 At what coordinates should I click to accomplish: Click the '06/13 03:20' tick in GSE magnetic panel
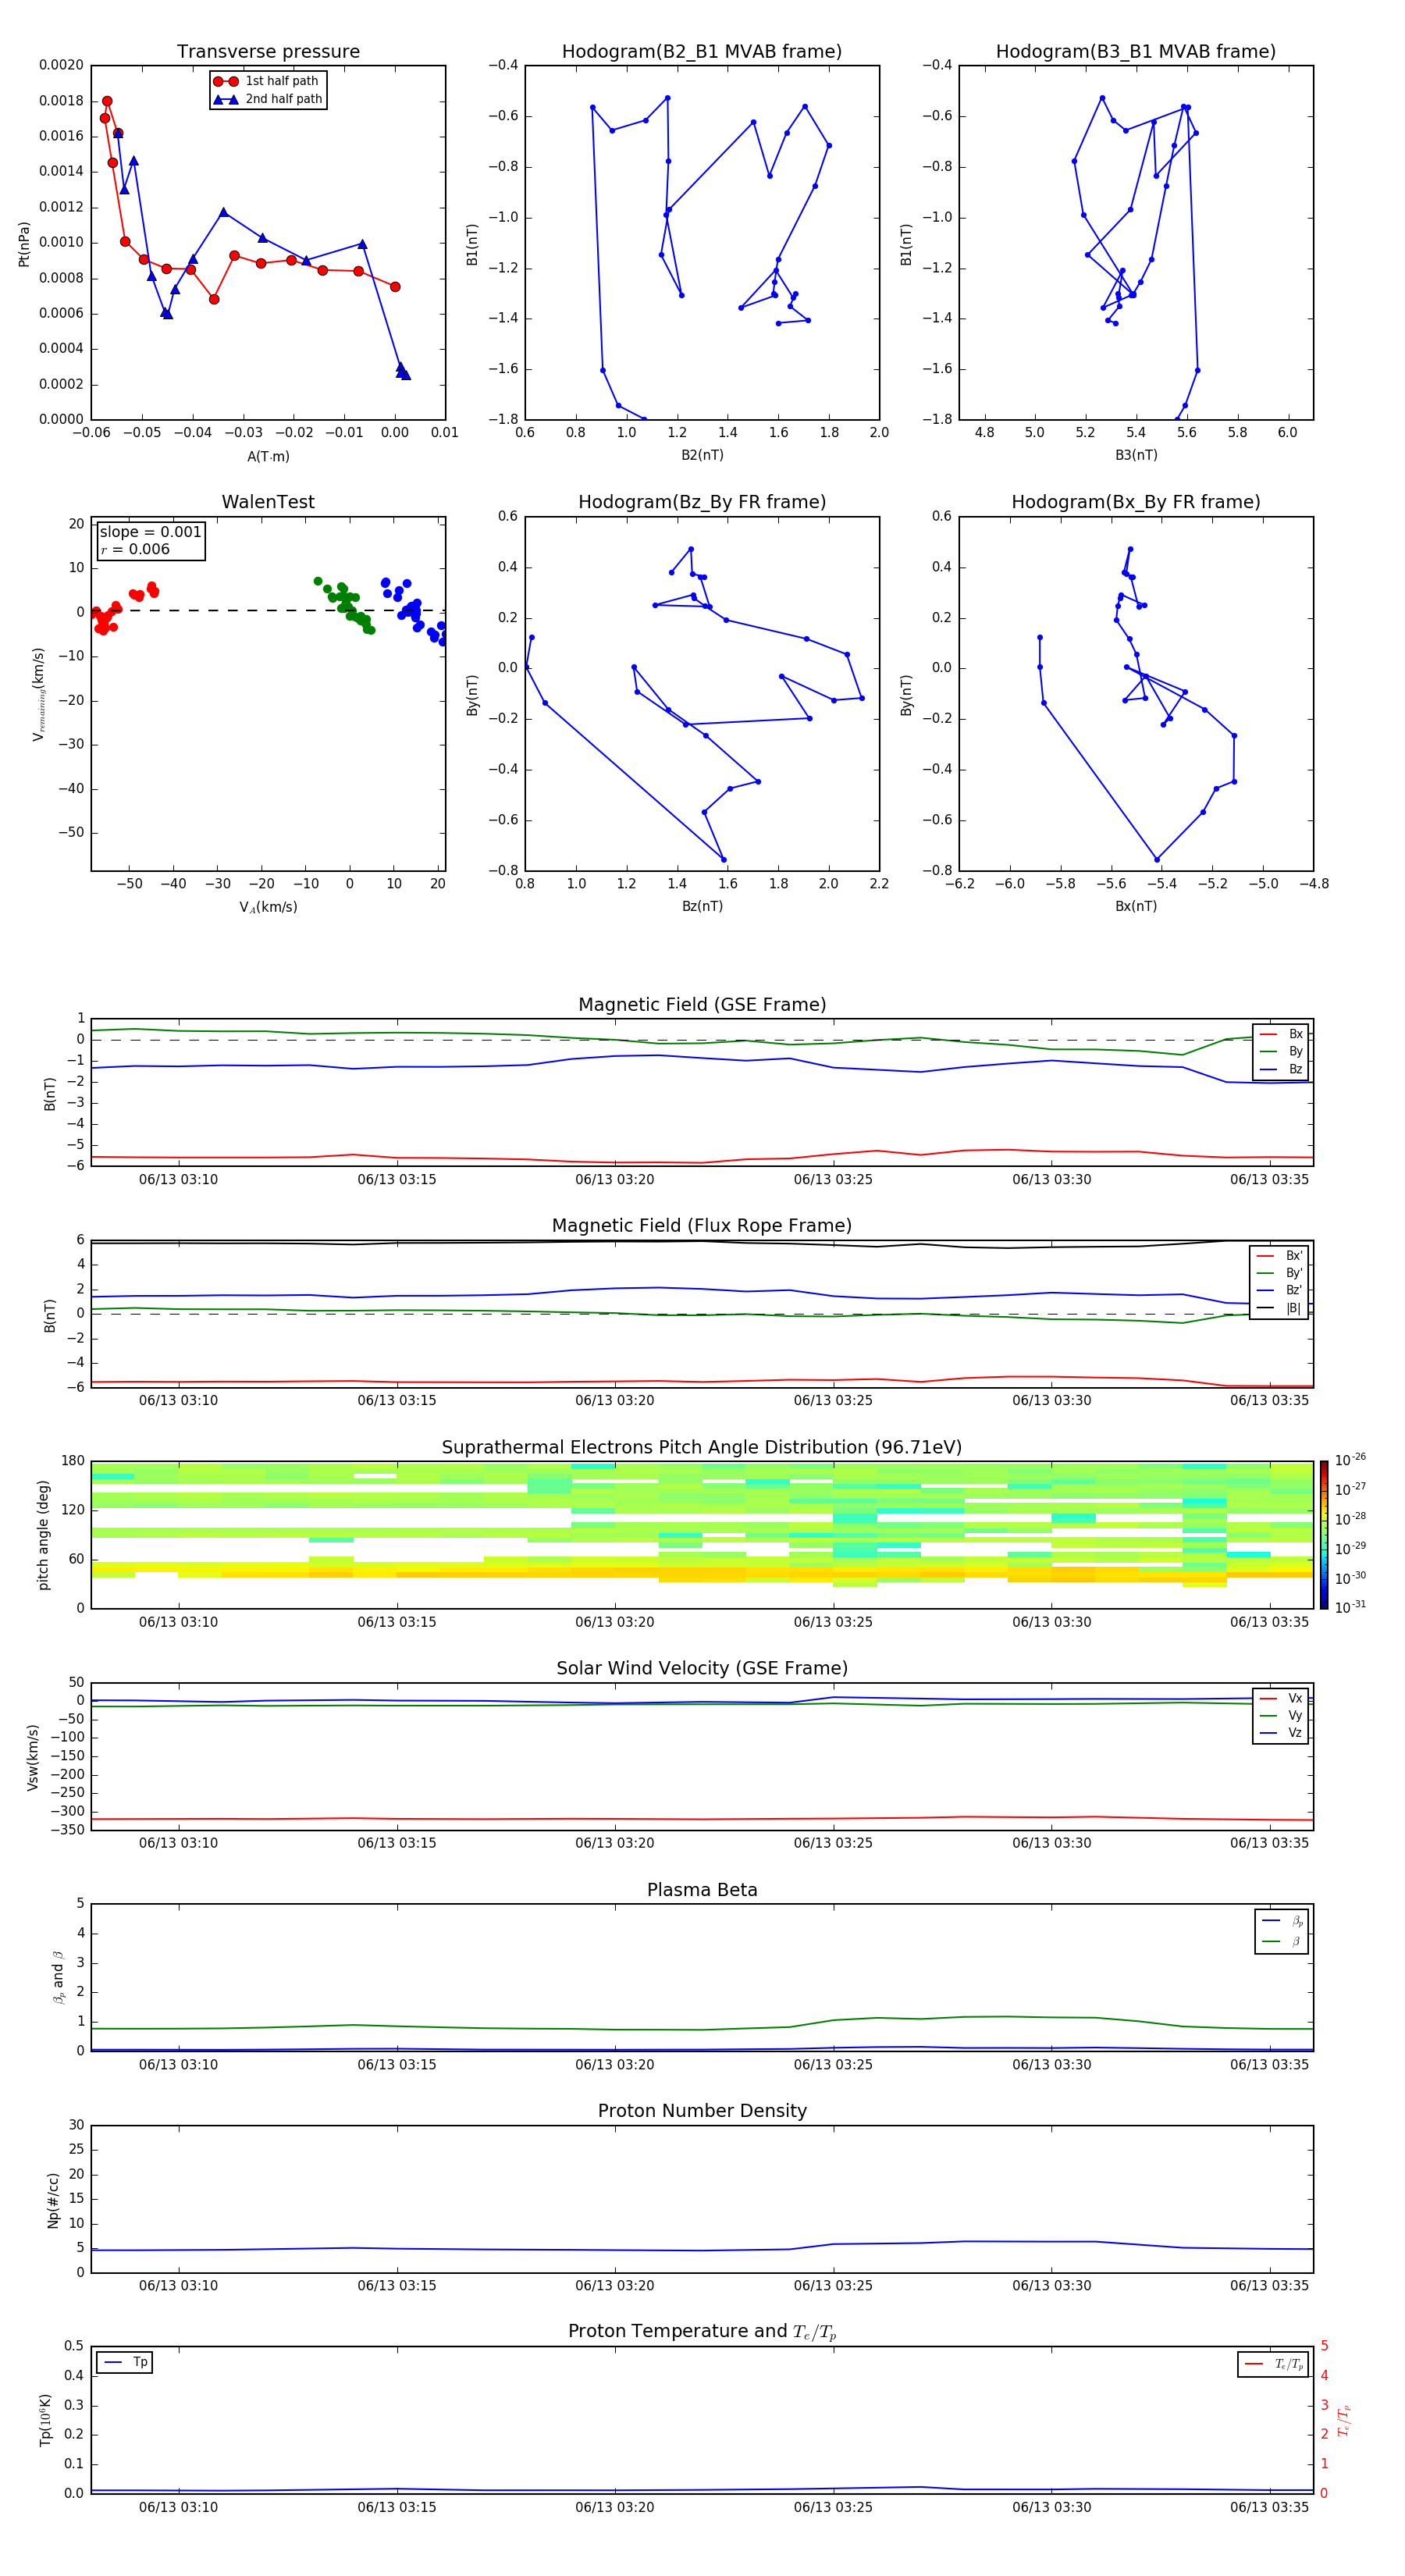coord(614,1180)
